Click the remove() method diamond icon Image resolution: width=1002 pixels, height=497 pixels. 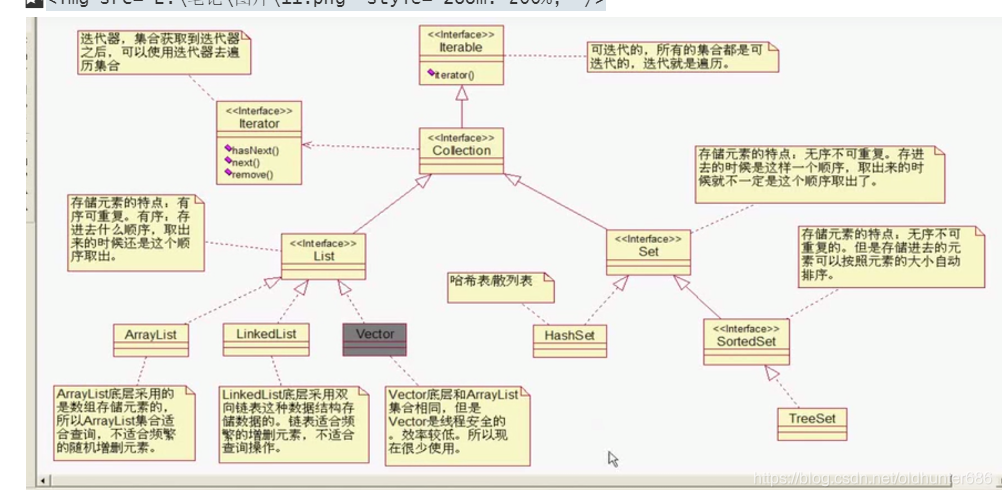tap(227, 172)
